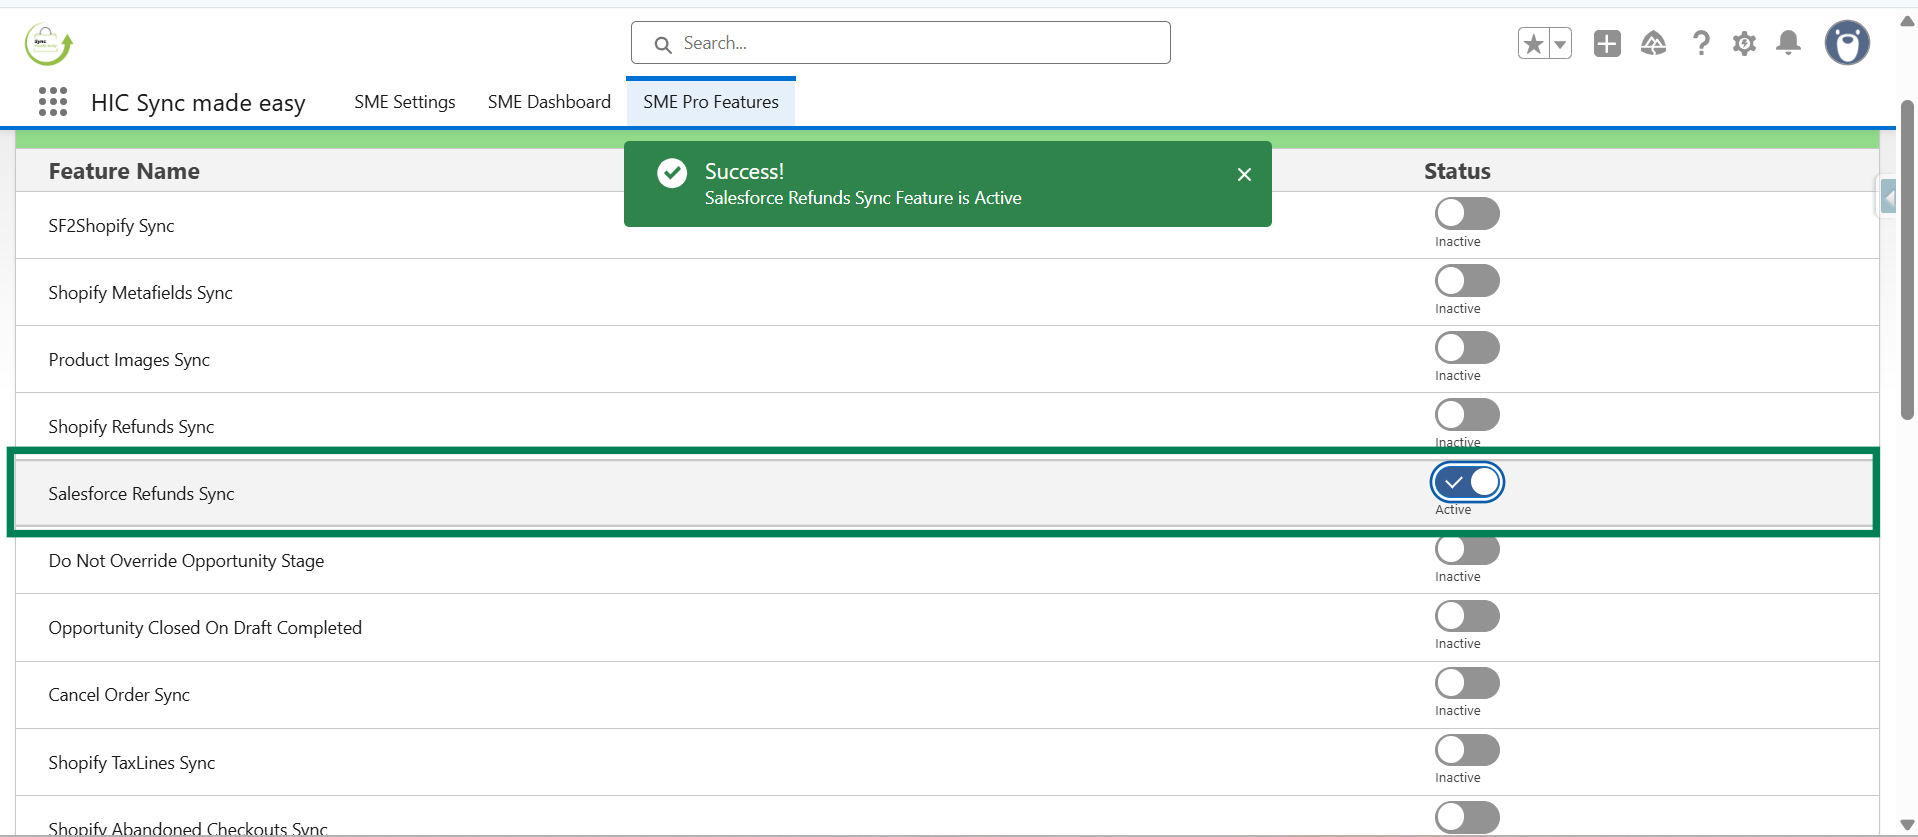Turn on Shopify Abandoned Checkouts Sync toggle

pos(1467,817)
